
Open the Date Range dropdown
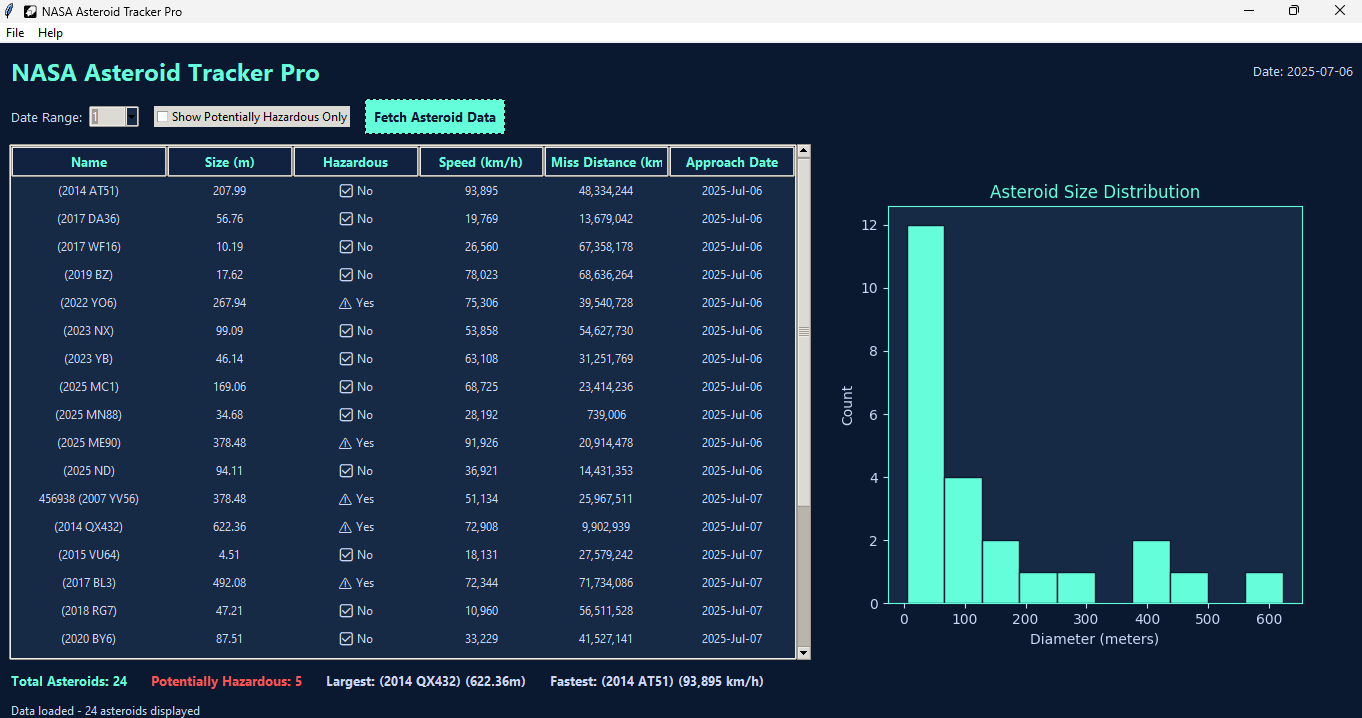(x=131, y=117)
